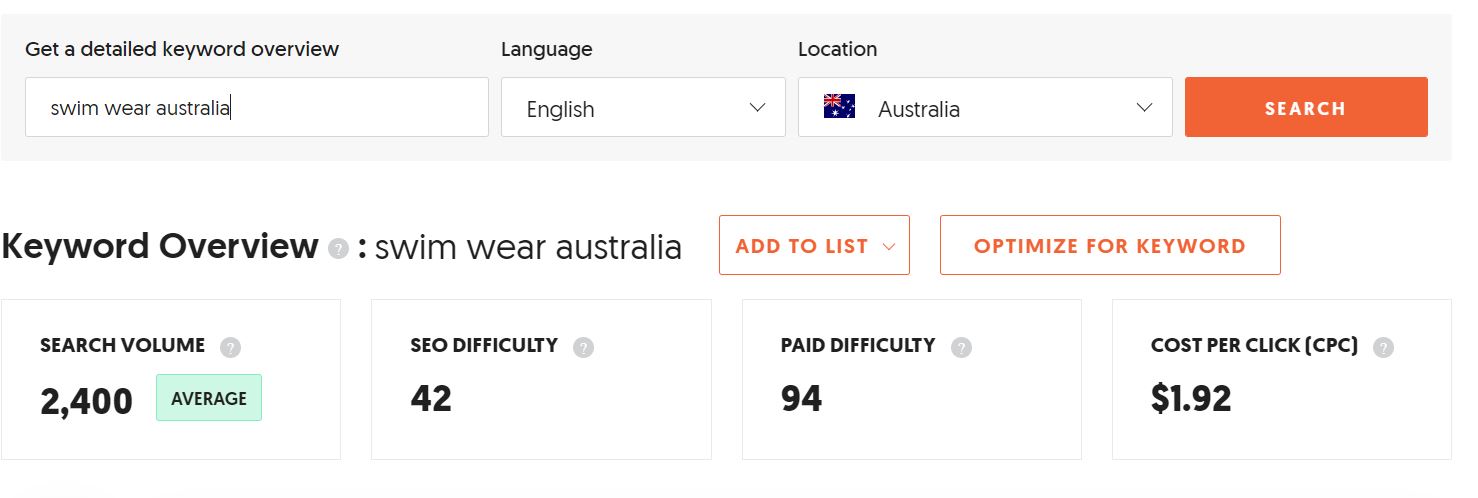Click the Cost Per Click help icon

point(1383,348)
